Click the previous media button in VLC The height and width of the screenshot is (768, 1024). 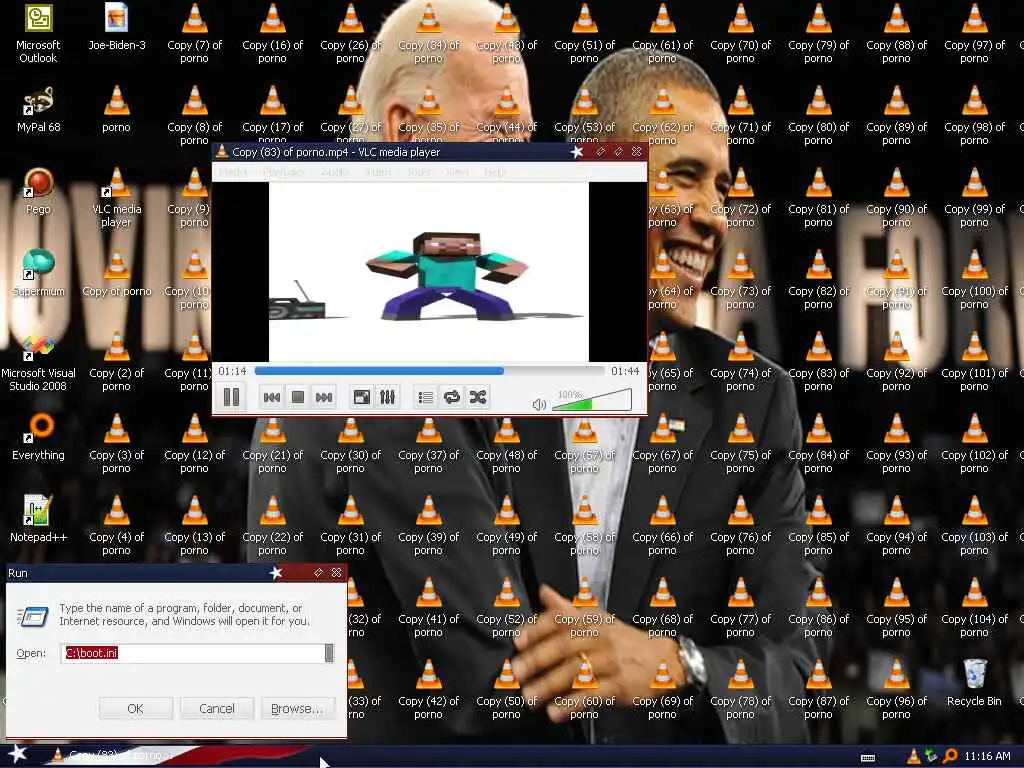[x=272, y=397]
